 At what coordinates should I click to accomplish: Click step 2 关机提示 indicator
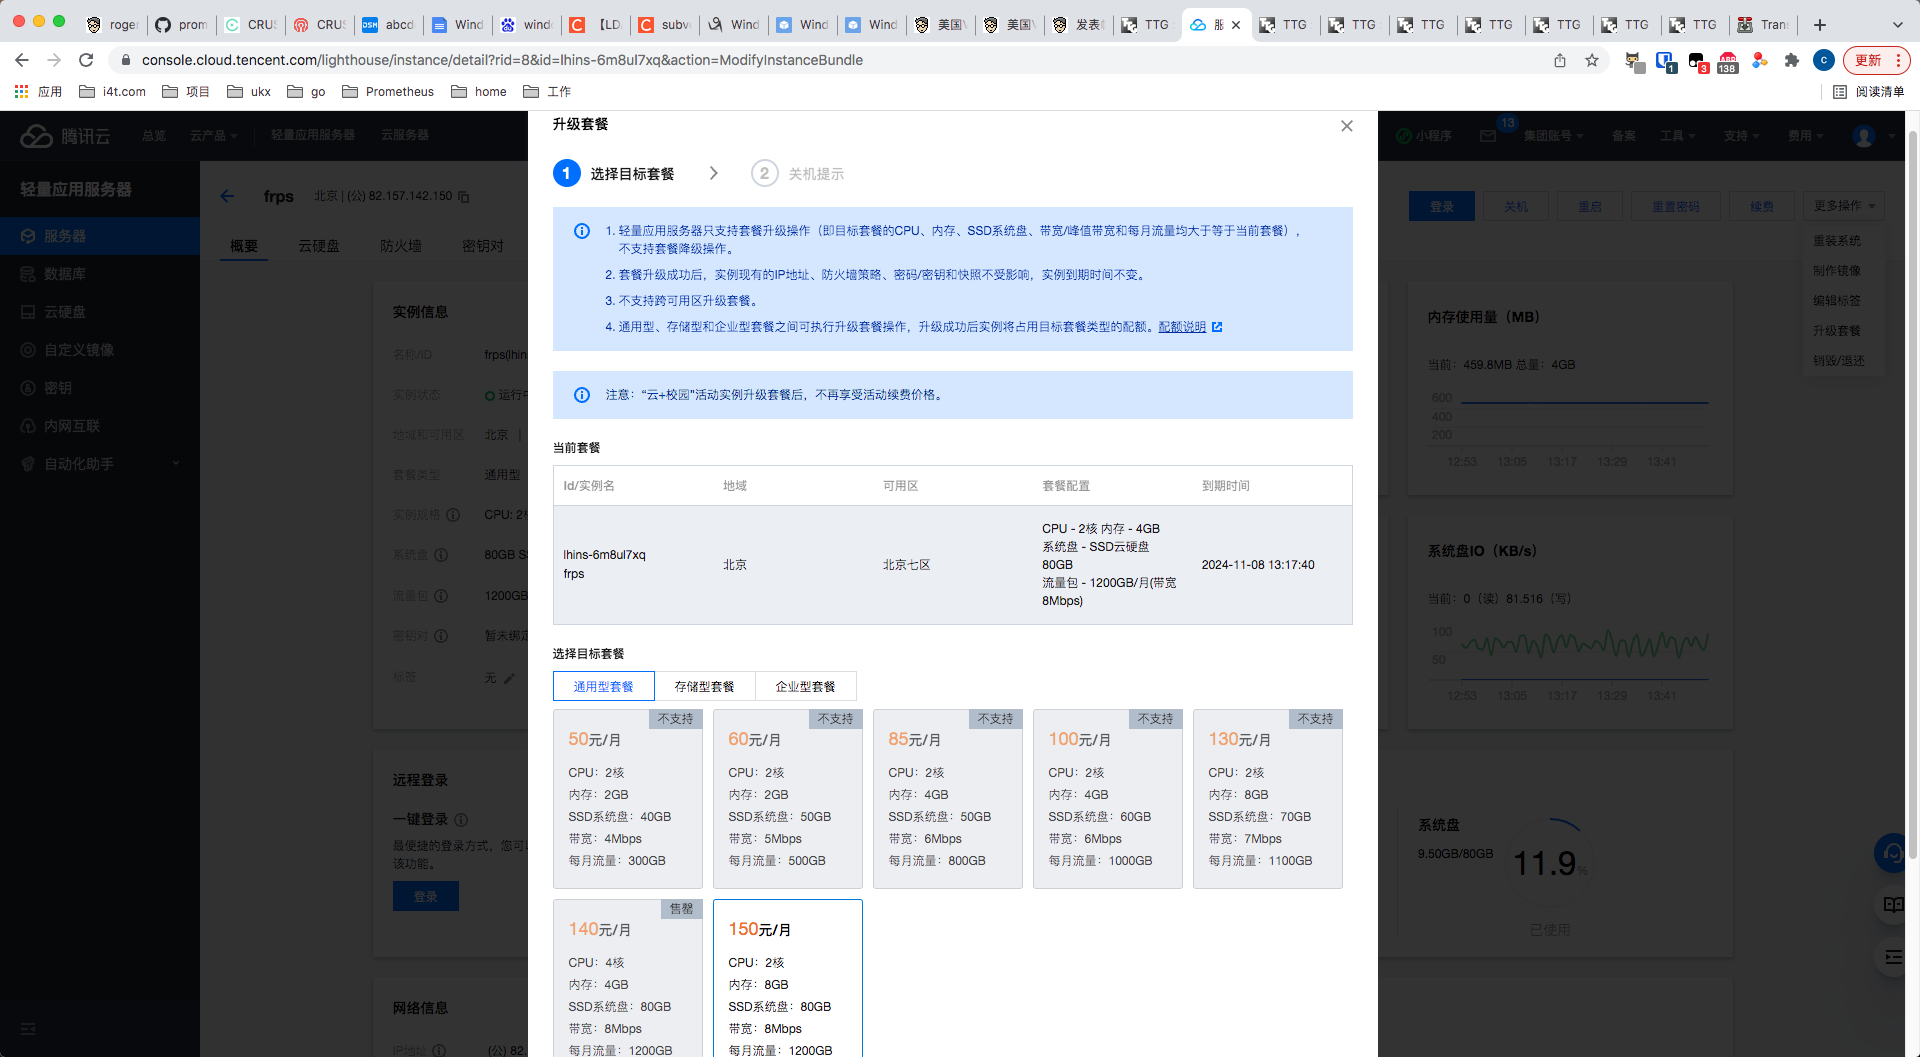point(798,174)
